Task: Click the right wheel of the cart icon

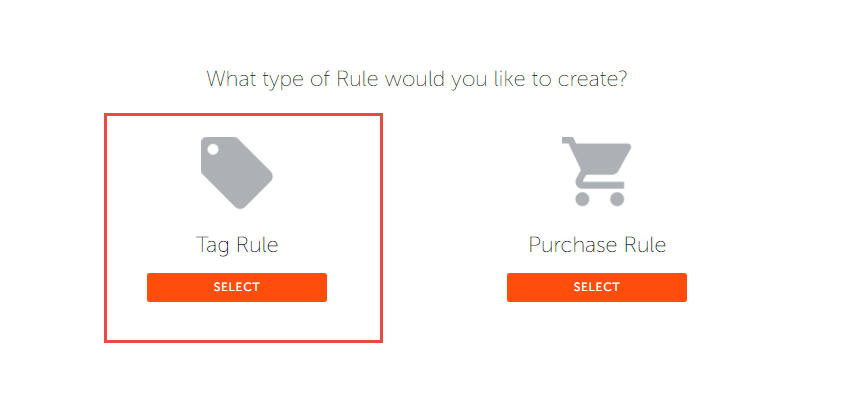Action: (617, 199)
